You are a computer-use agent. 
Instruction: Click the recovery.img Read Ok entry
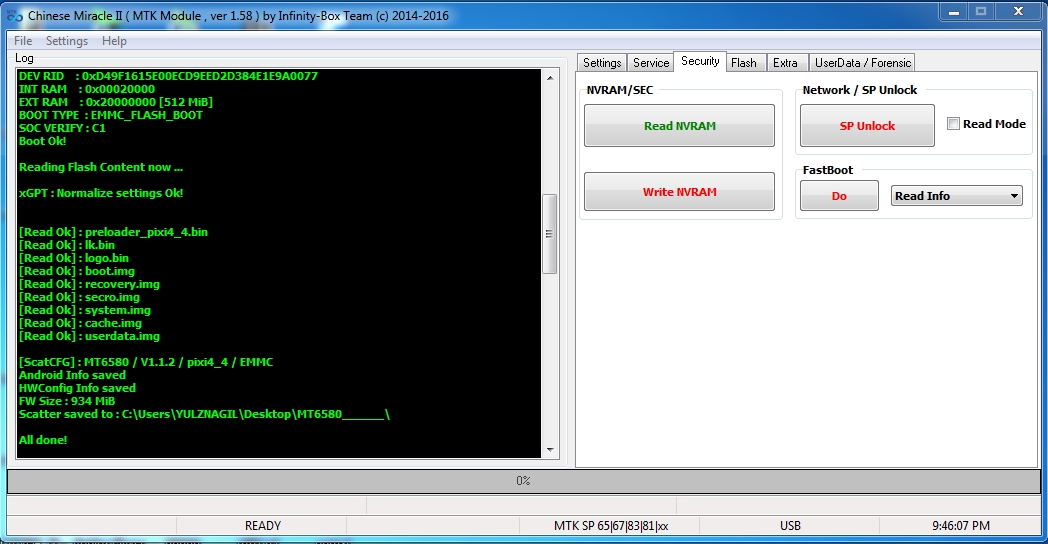[x=90, y=284]
